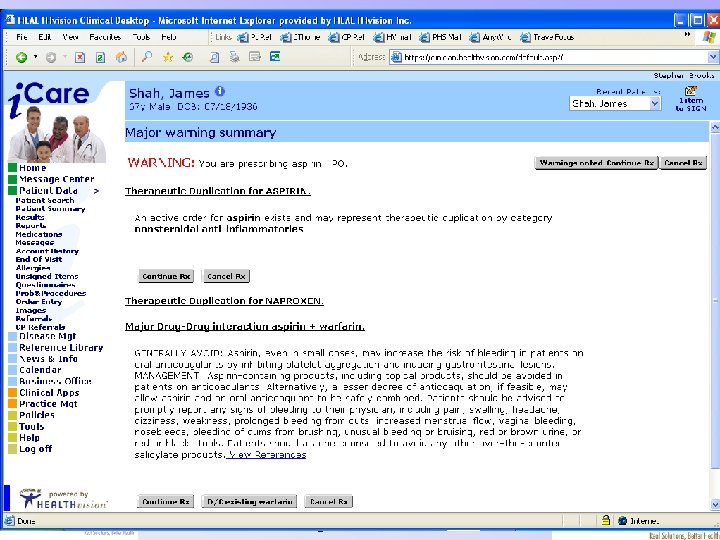The image size is (720, 540).
Task: Click the page scrollbar up arrow
Action: tap(715, 127)
